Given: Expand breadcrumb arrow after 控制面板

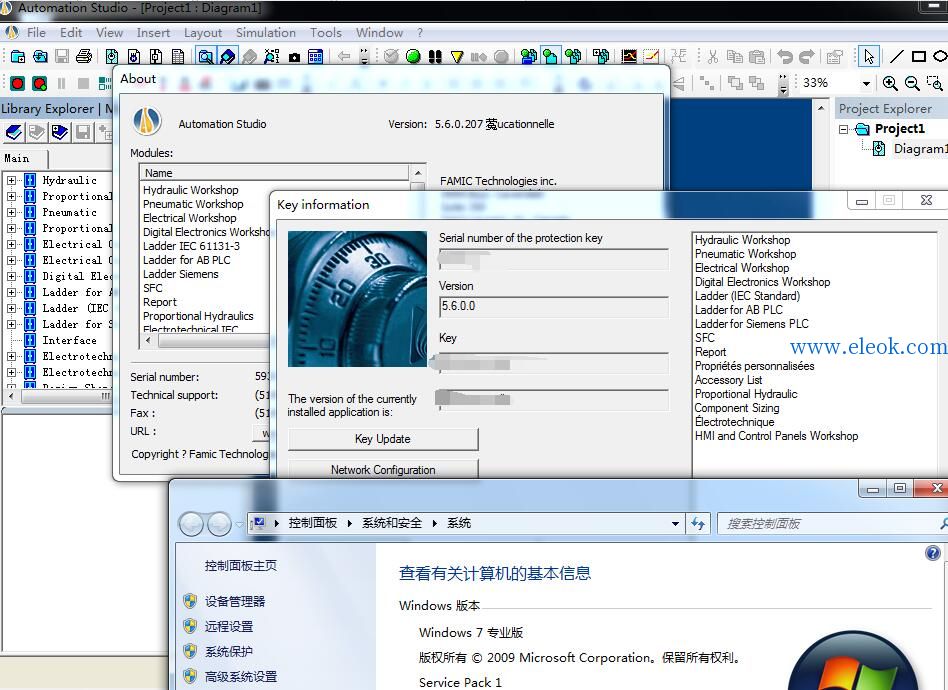Looking at the screenshot, I should tap(349, 523).
